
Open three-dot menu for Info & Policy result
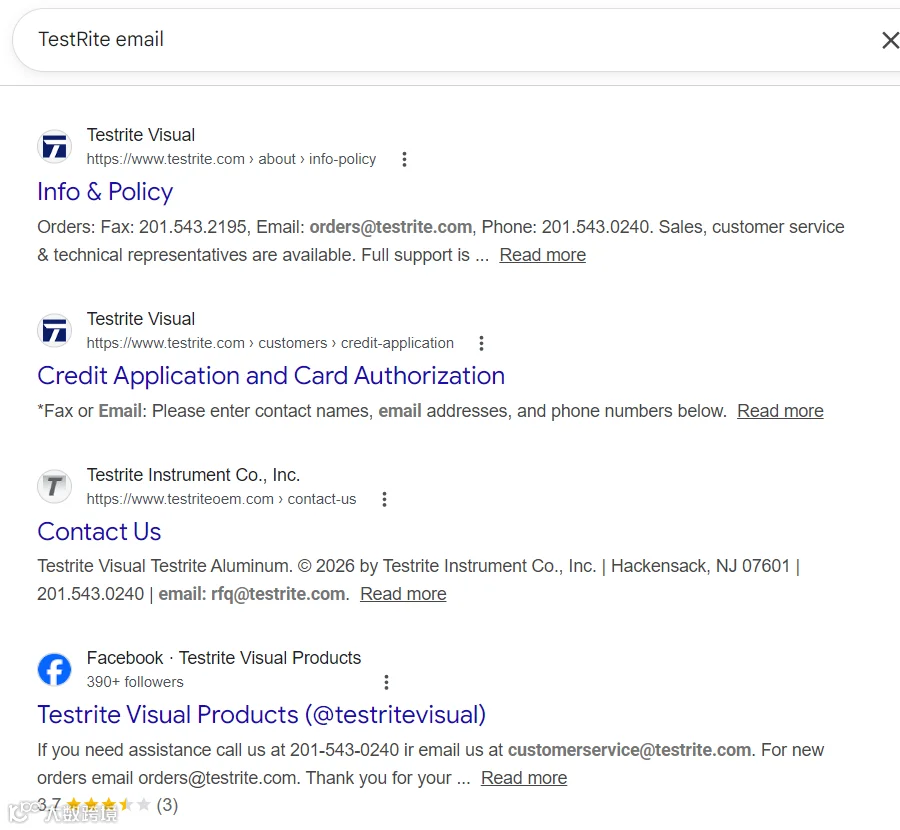(404, 159)
